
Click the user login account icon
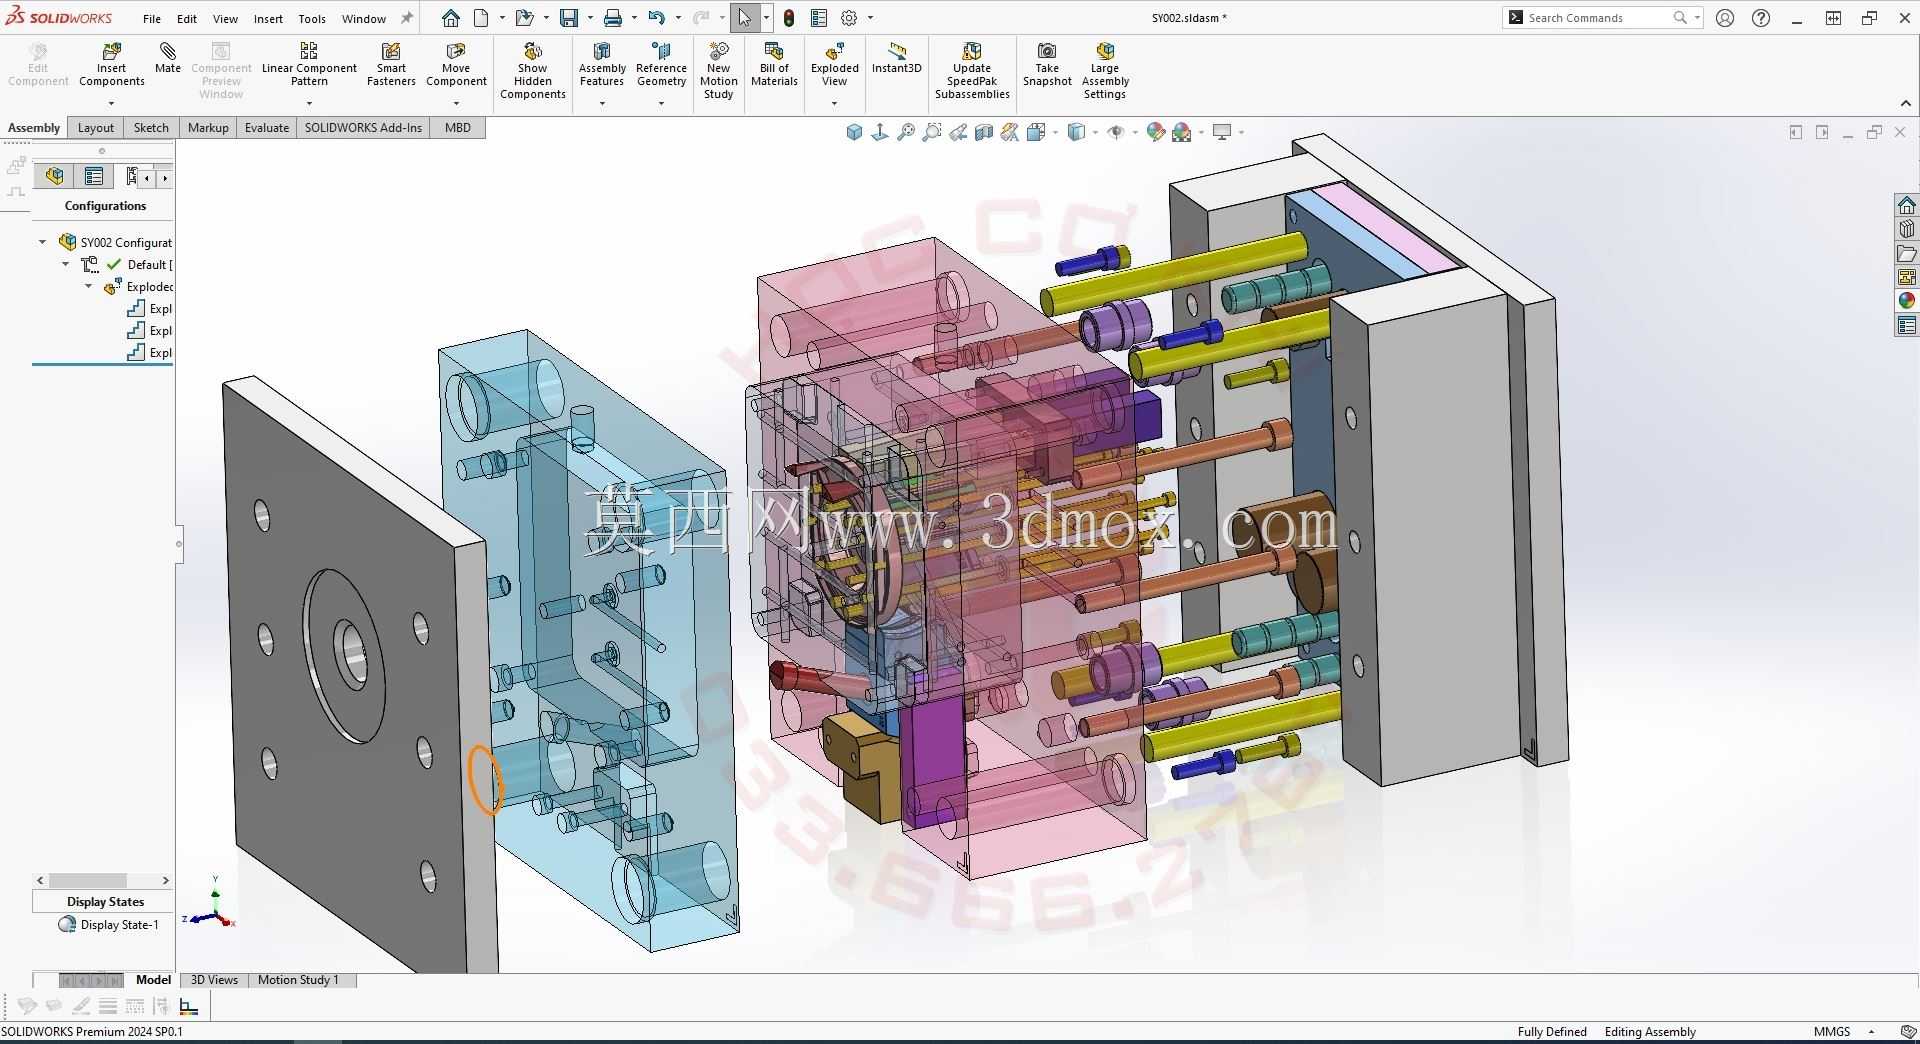1725,18
